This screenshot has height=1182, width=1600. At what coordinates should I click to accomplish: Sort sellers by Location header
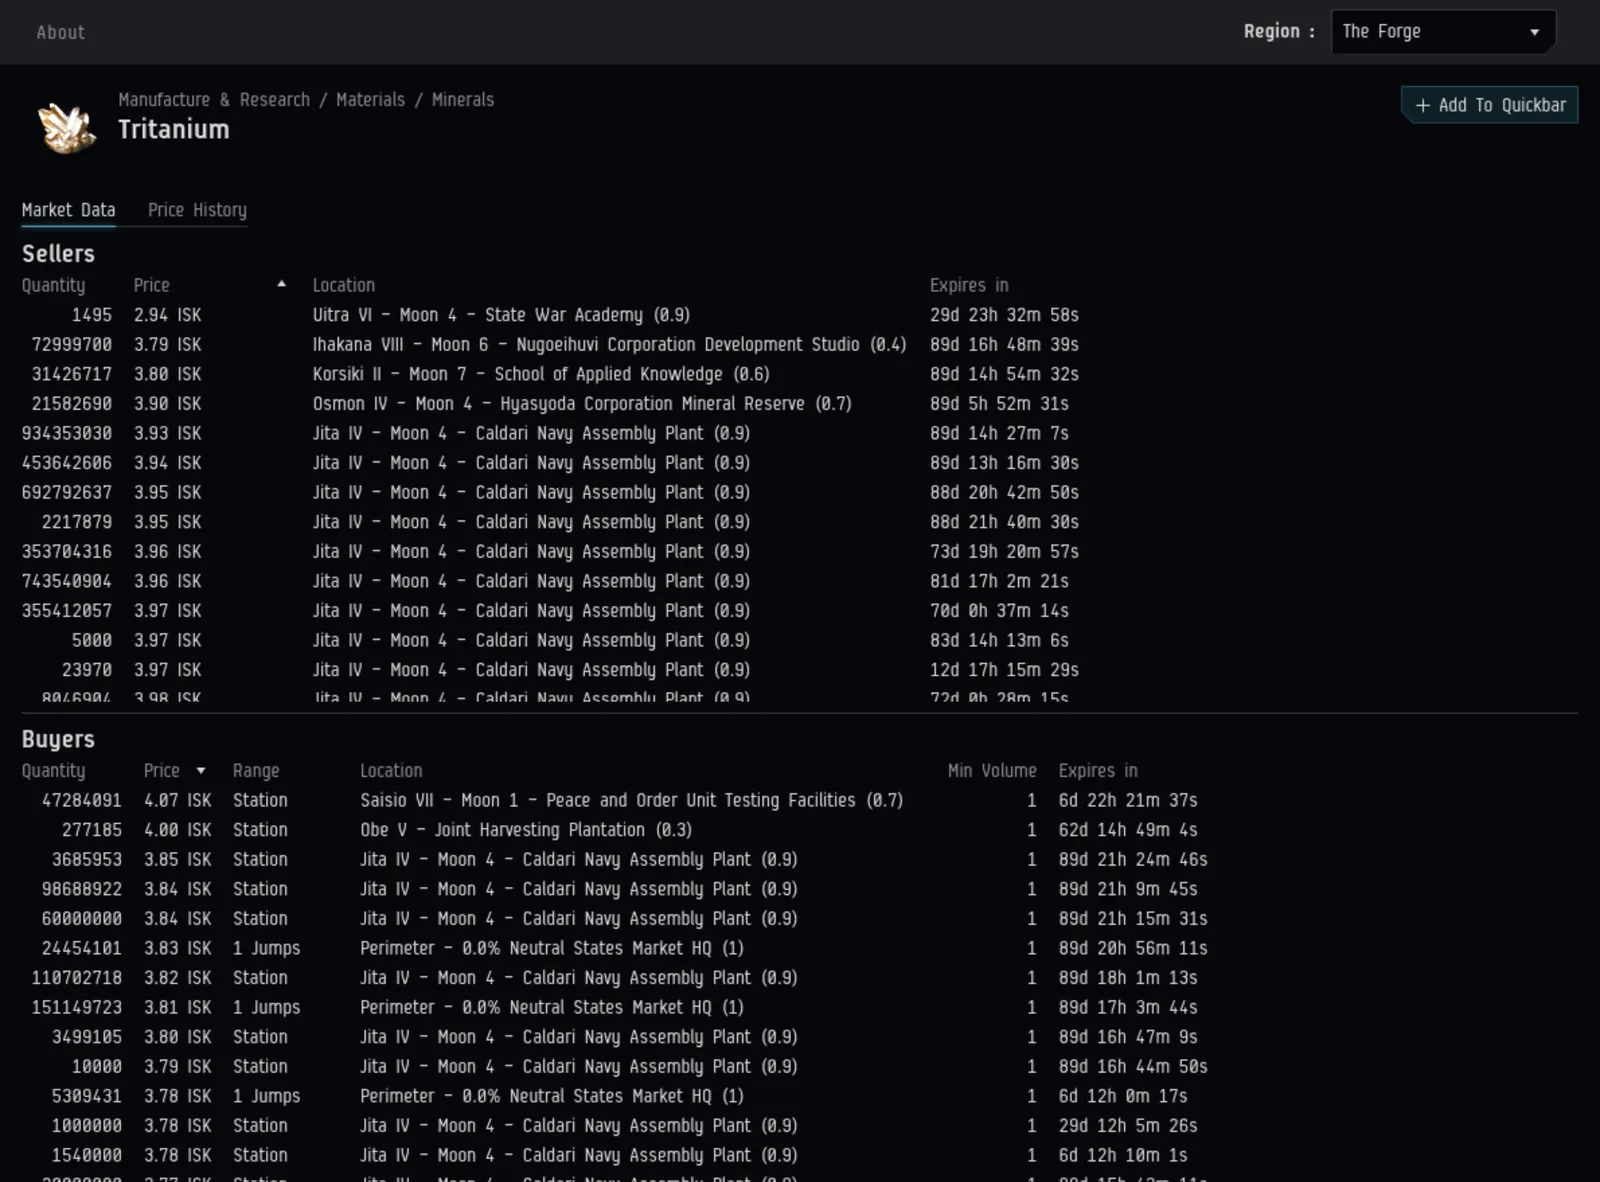tap(343, 285)
